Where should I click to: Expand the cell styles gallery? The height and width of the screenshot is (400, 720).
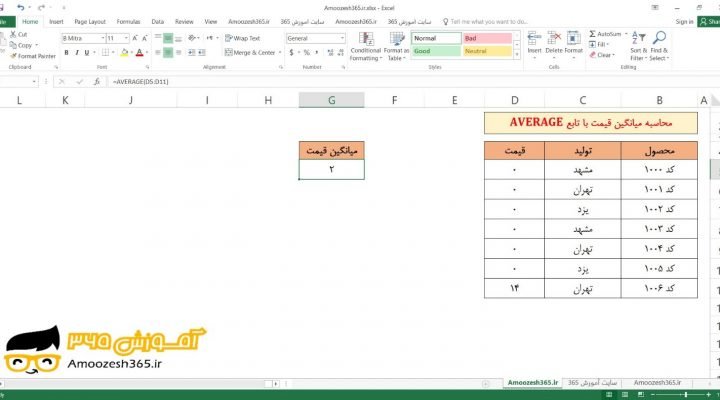pyautogui.click(x=517, y=55)
